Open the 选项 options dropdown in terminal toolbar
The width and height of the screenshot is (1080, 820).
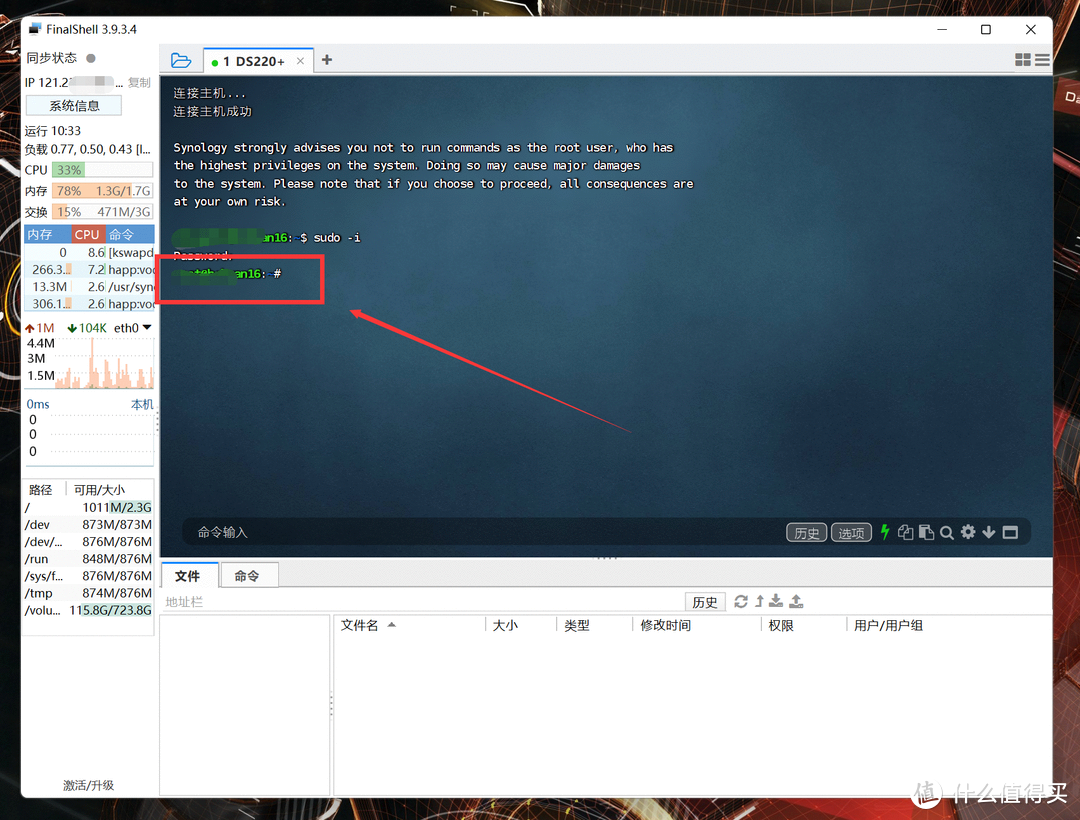pyautogui.click(x=851, y=532)
